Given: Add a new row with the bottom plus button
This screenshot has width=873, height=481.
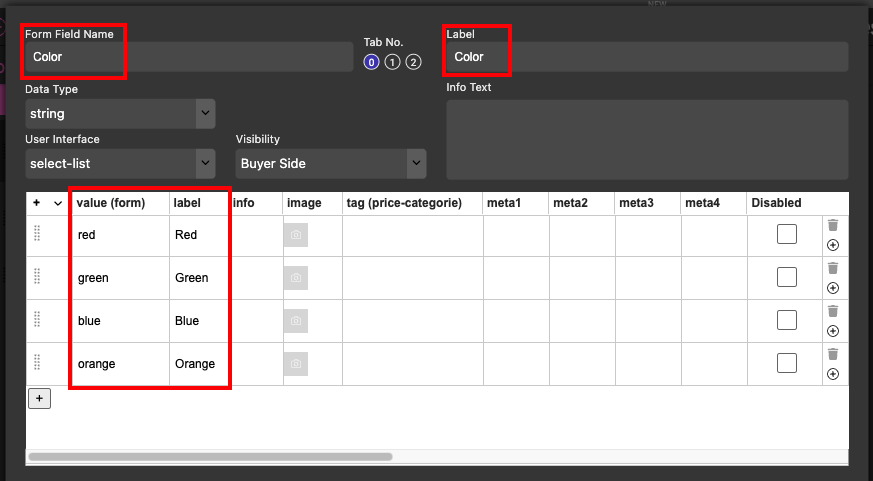Looking at the screenshot, I should (39, 399).
